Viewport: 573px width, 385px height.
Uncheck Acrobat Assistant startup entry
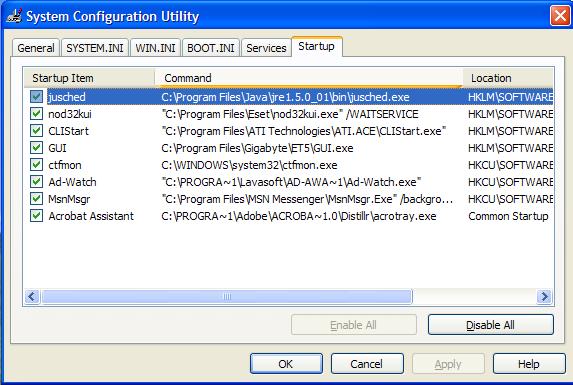pos(36,216)
